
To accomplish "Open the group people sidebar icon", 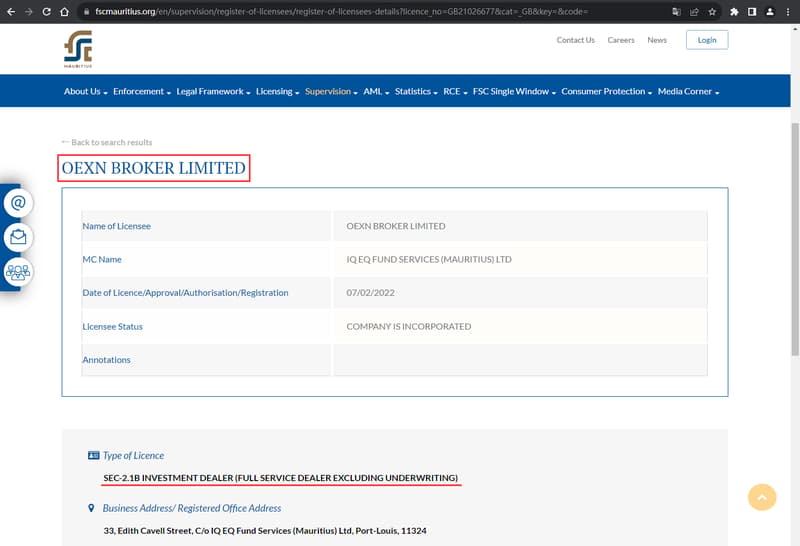I will (x=18, y=272).
